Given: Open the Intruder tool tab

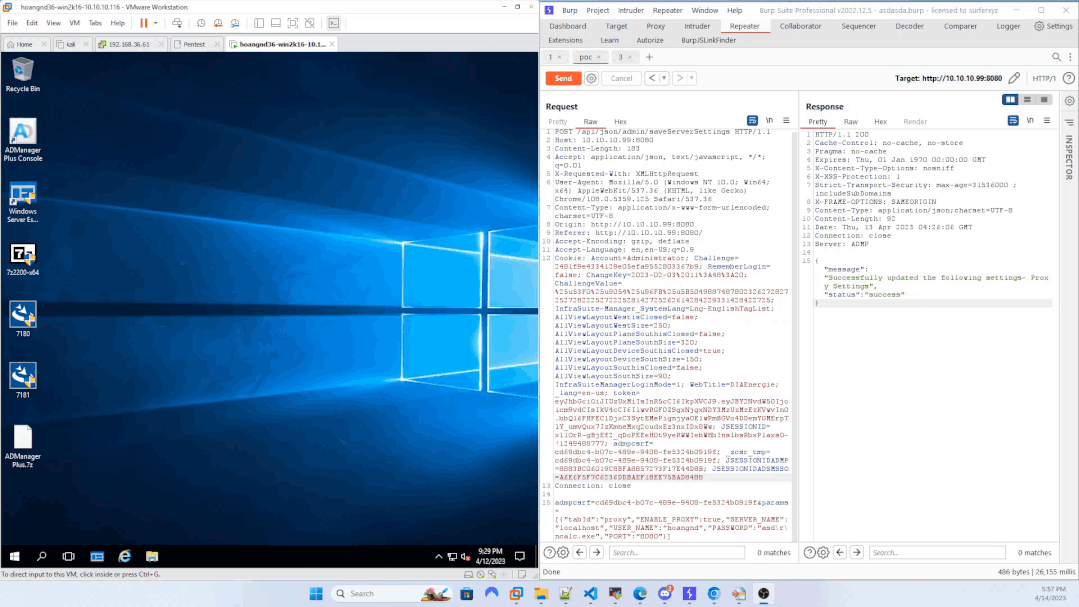Looking at the screenshot, I should (696, 26).
